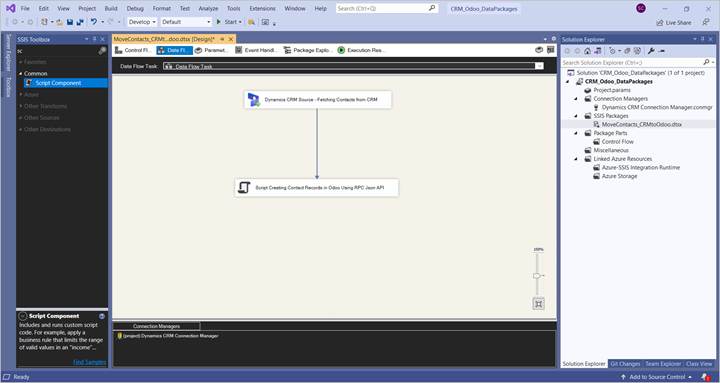Click the Search Solution Explorer field

[x=638, y=62]
